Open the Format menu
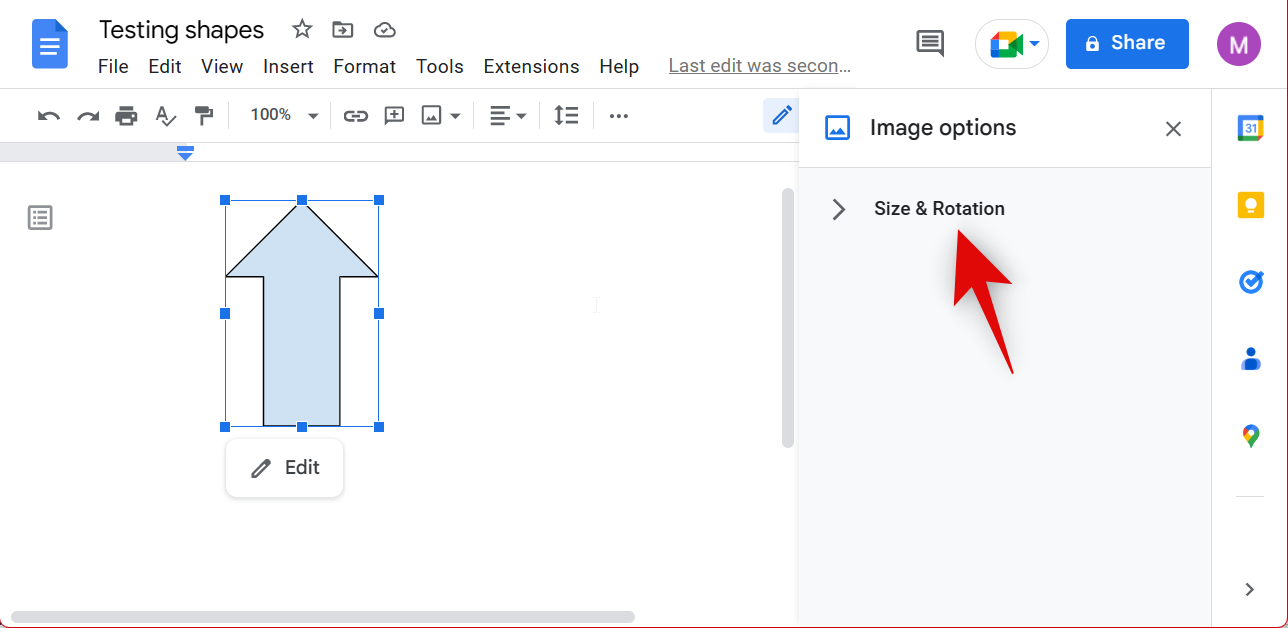The image size is (1288, 628). [x=364, y=67]
